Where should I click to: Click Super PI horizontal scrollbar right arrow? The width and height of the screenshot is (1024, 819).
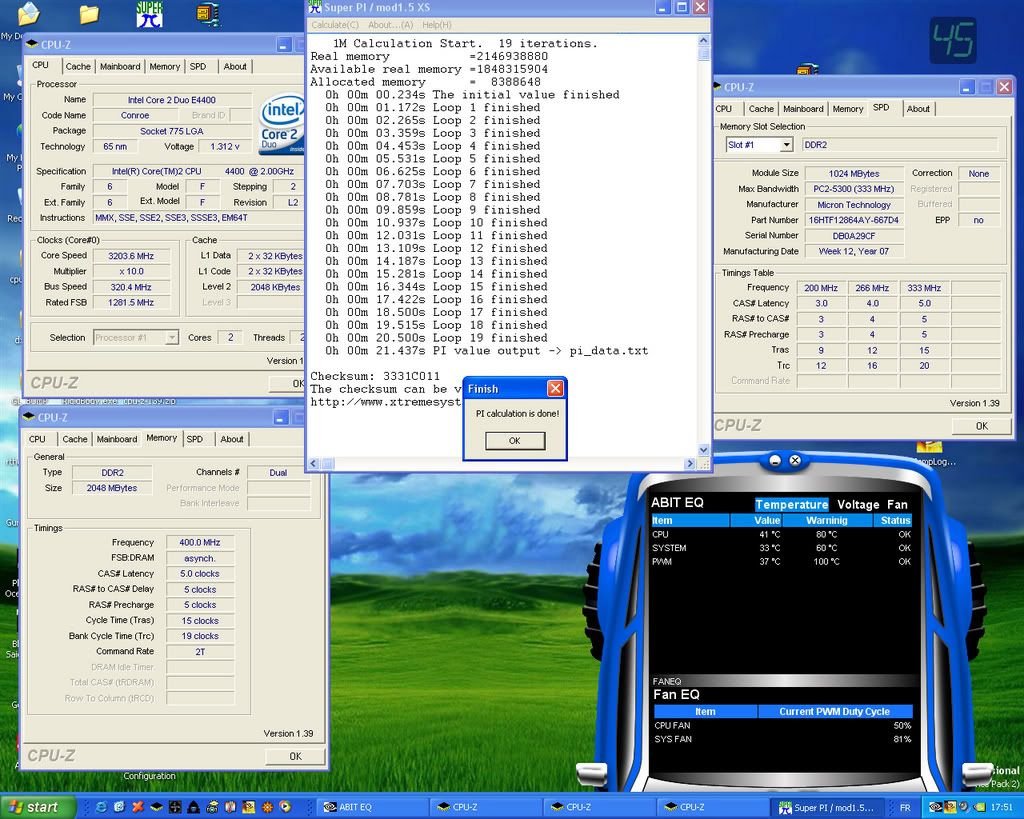point(690,464)
